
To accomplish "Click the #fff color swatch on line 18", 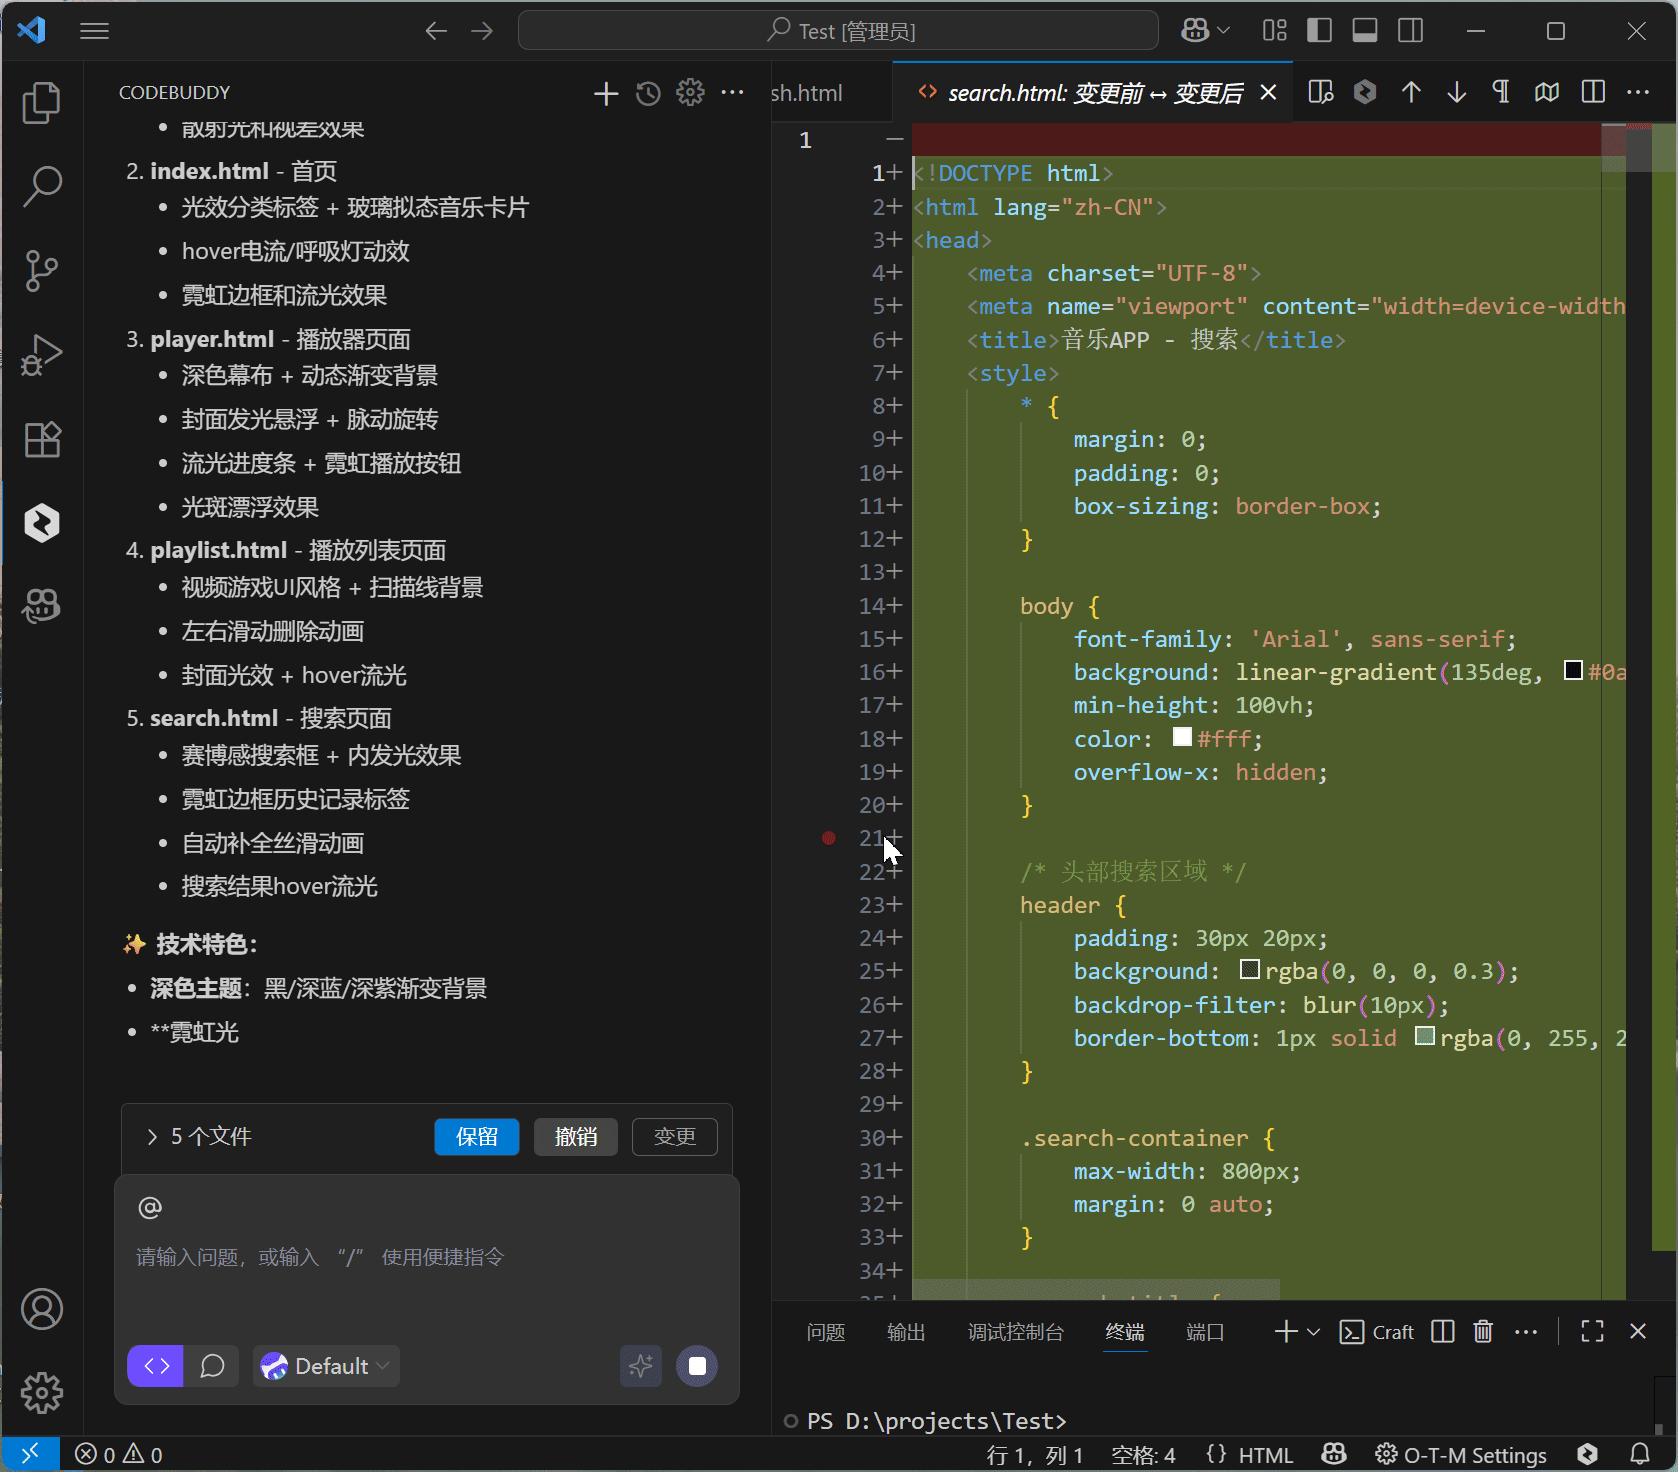I will pyautogui.click(x=1181, y=737).
